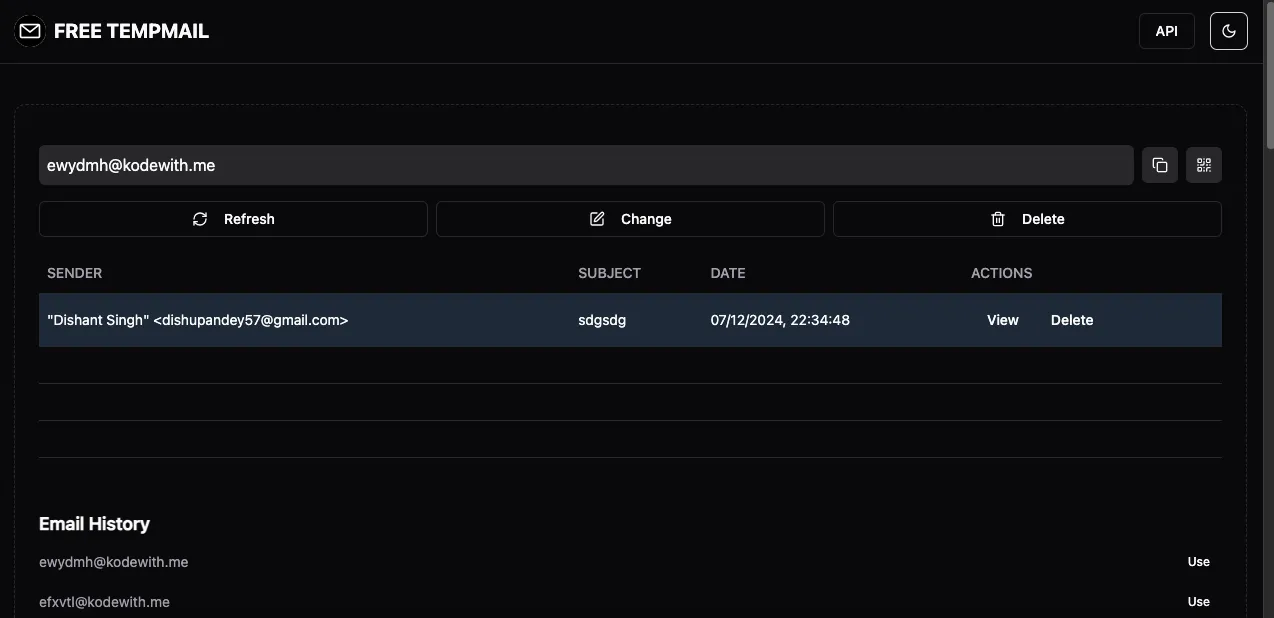
Task: Open the API page
Action: 1166,31
